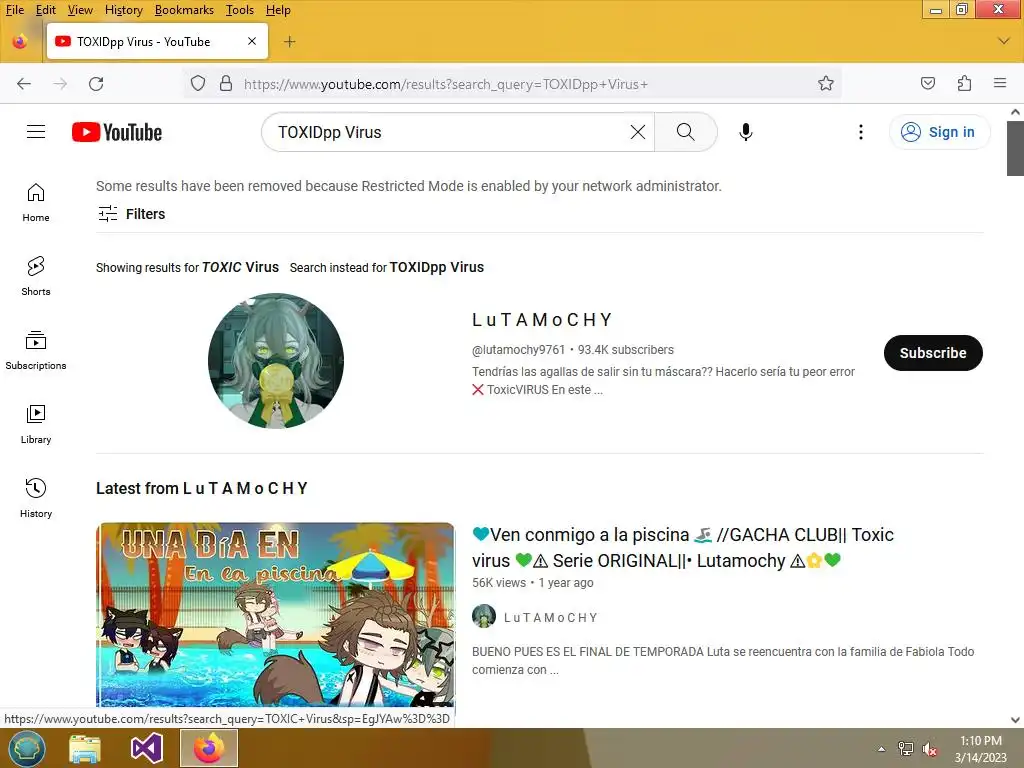Click the vertical scrollbar thumb
This screenshot has width=1024, height=768.
tap(1015, 148)
